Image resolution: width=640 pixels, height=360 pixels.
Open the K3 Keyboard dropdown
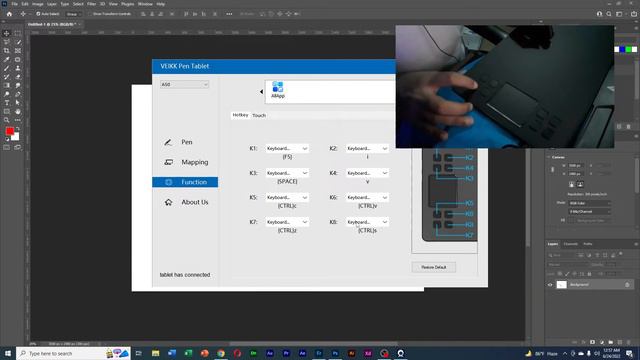pos(287,173)
